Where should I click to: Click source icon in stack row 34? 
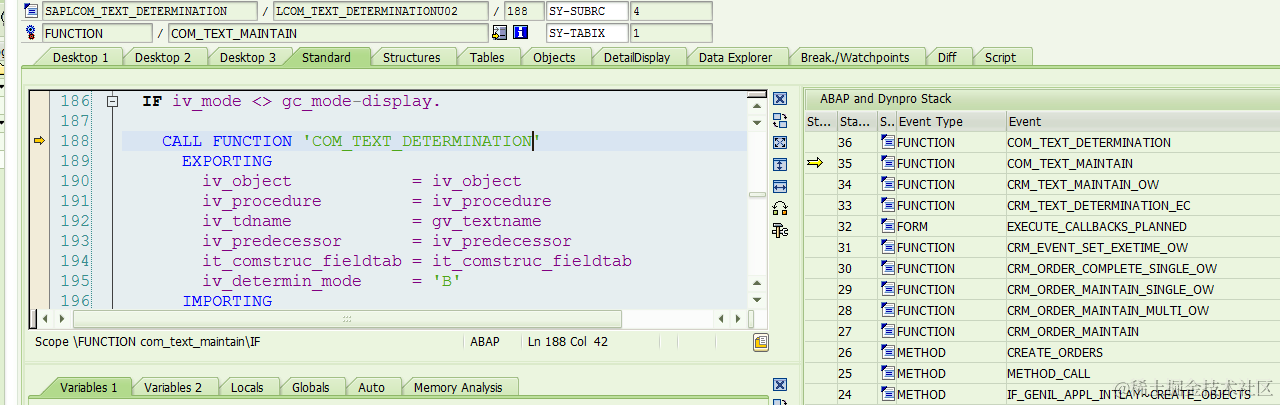[887, 185]
